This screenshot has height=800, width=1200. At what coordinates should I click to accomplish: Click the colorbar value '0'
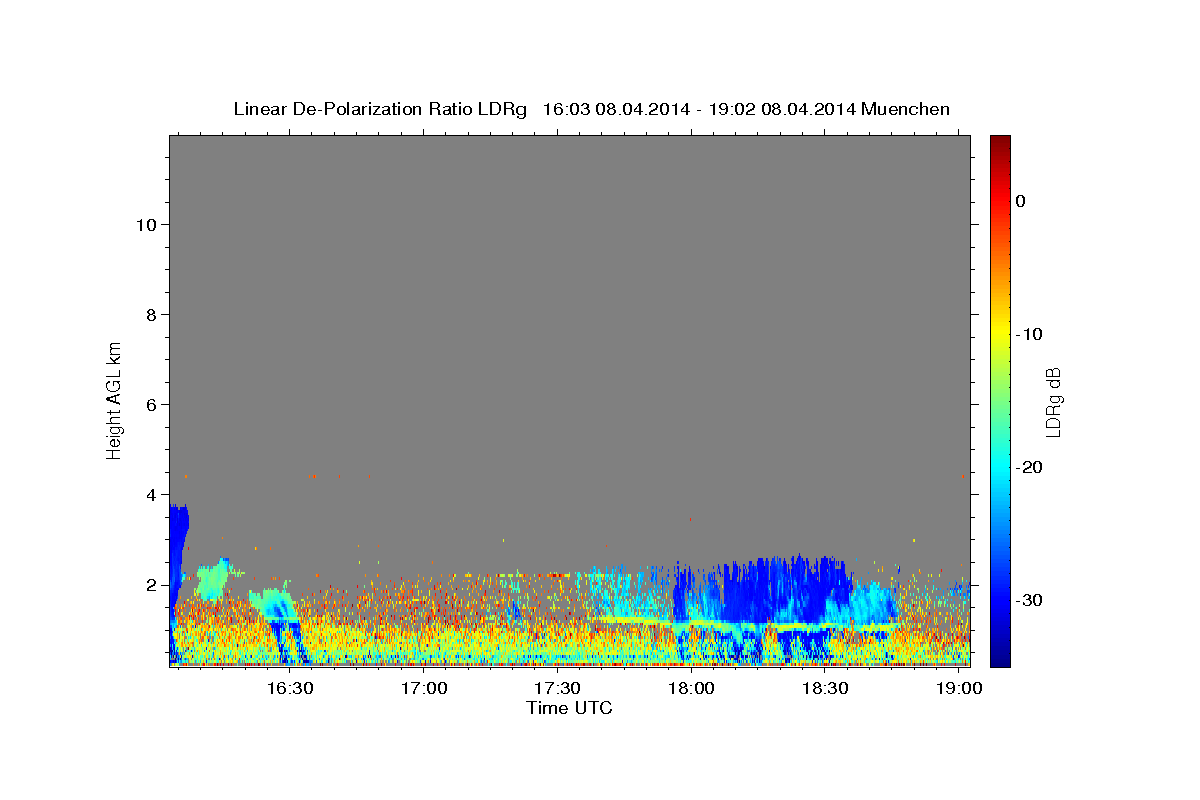point(1020,201)
